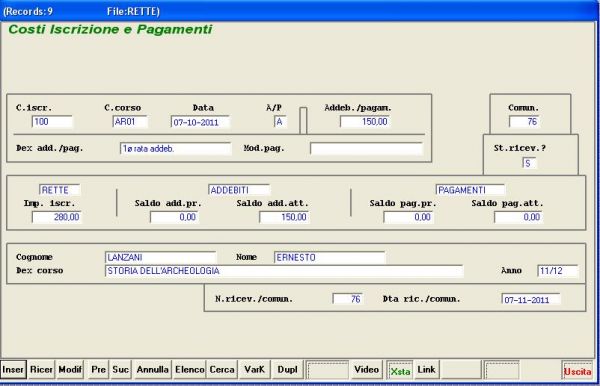The image size is (600, 386).
Task: Click the empty dotted box before Uscita
Action: (502, 370)
